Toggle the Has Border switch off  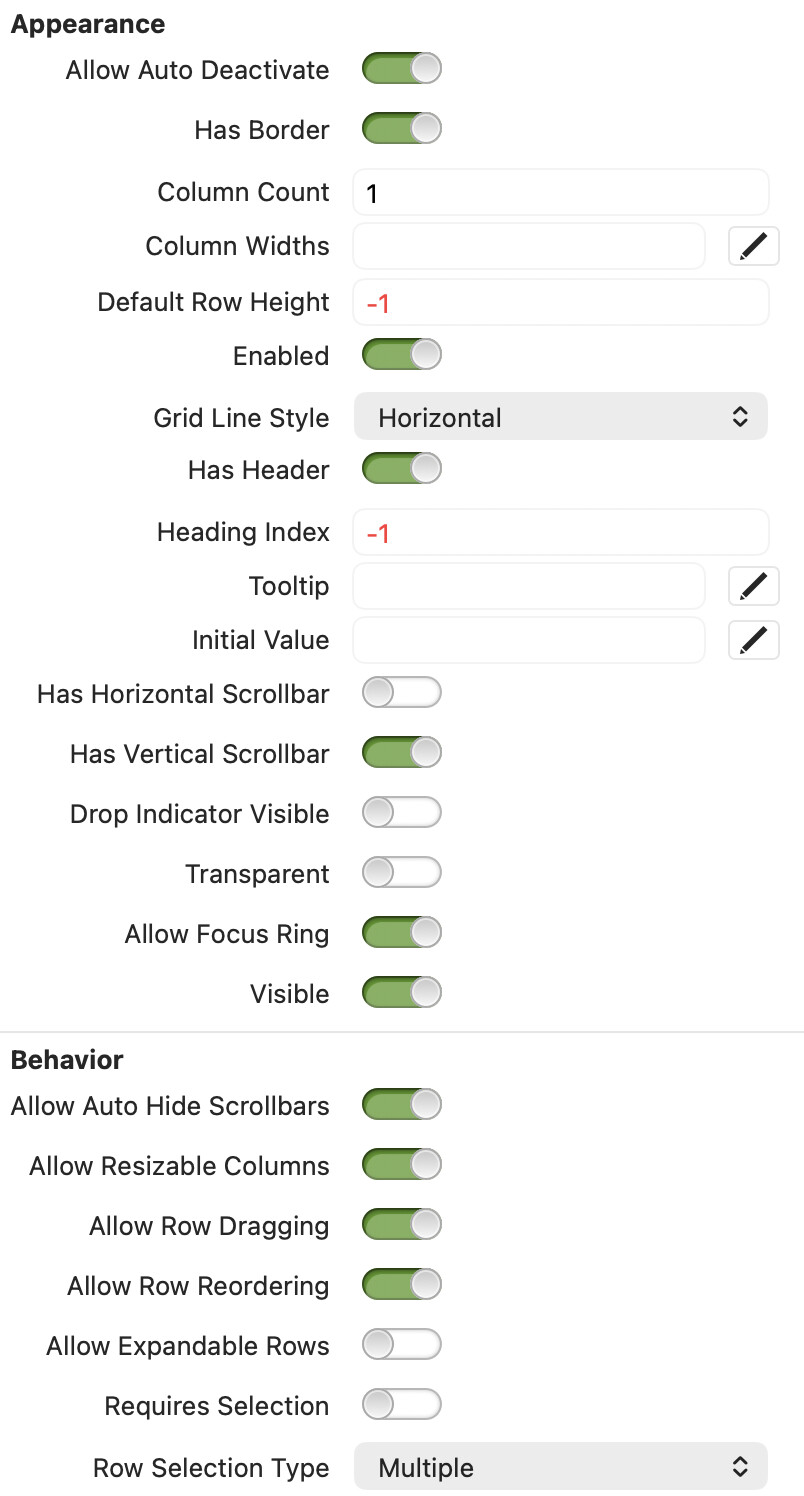coord(401,129)
